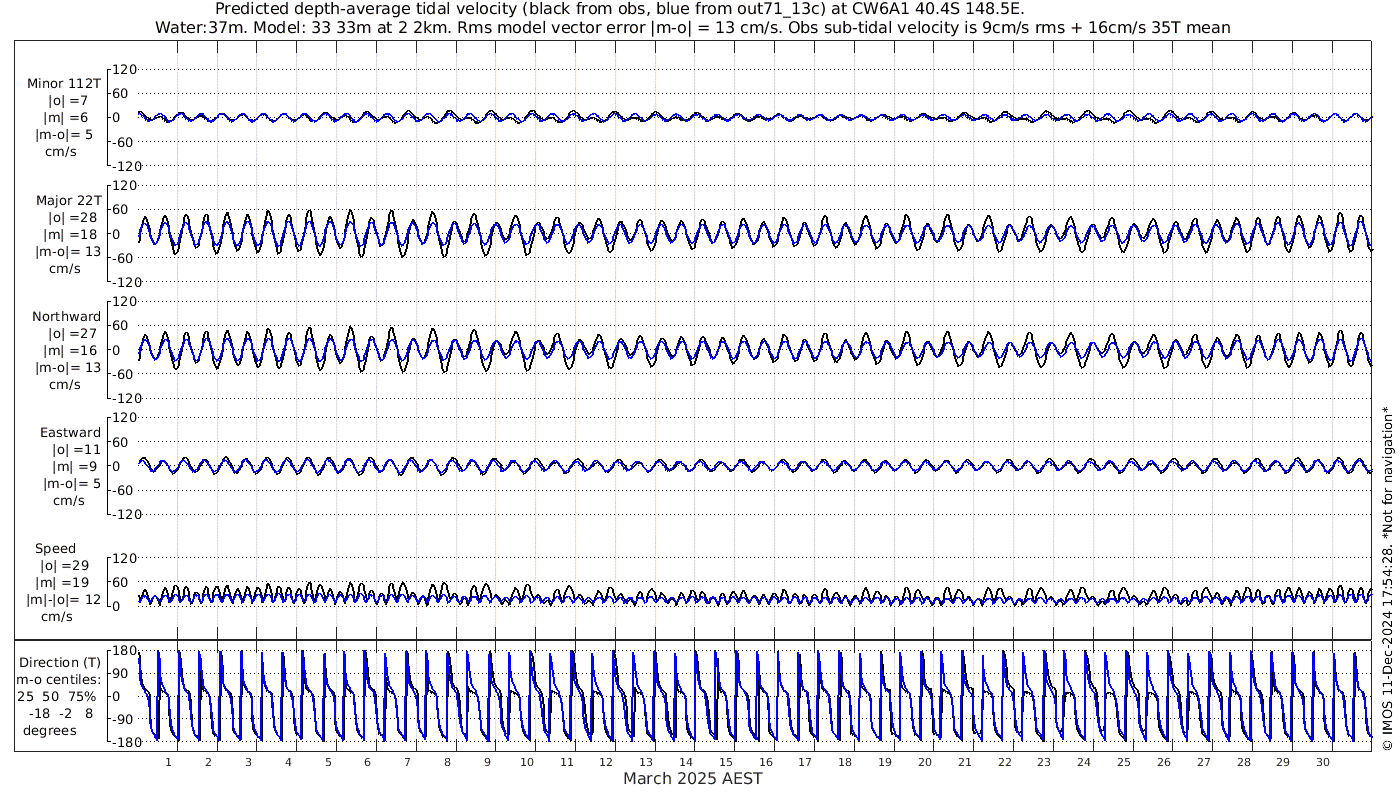
Task: Select the '|m|-|o|= 12' value
Action: pyautogui.click(x=64, y=600)
